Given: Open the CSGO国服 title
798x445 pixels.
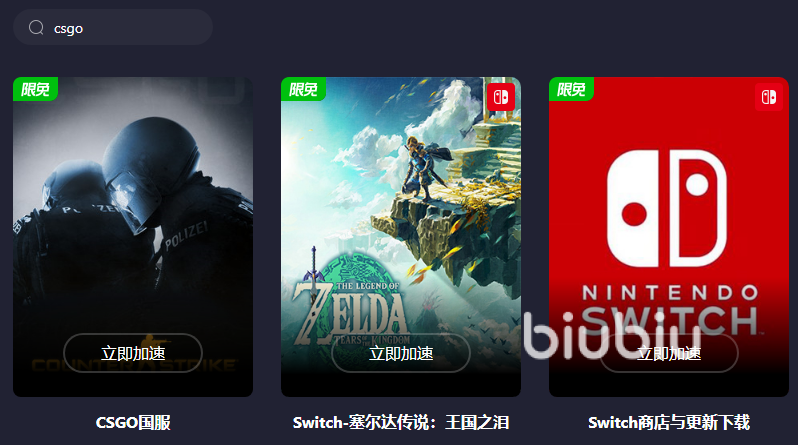Looking at the screenshot, I should 133,422.
